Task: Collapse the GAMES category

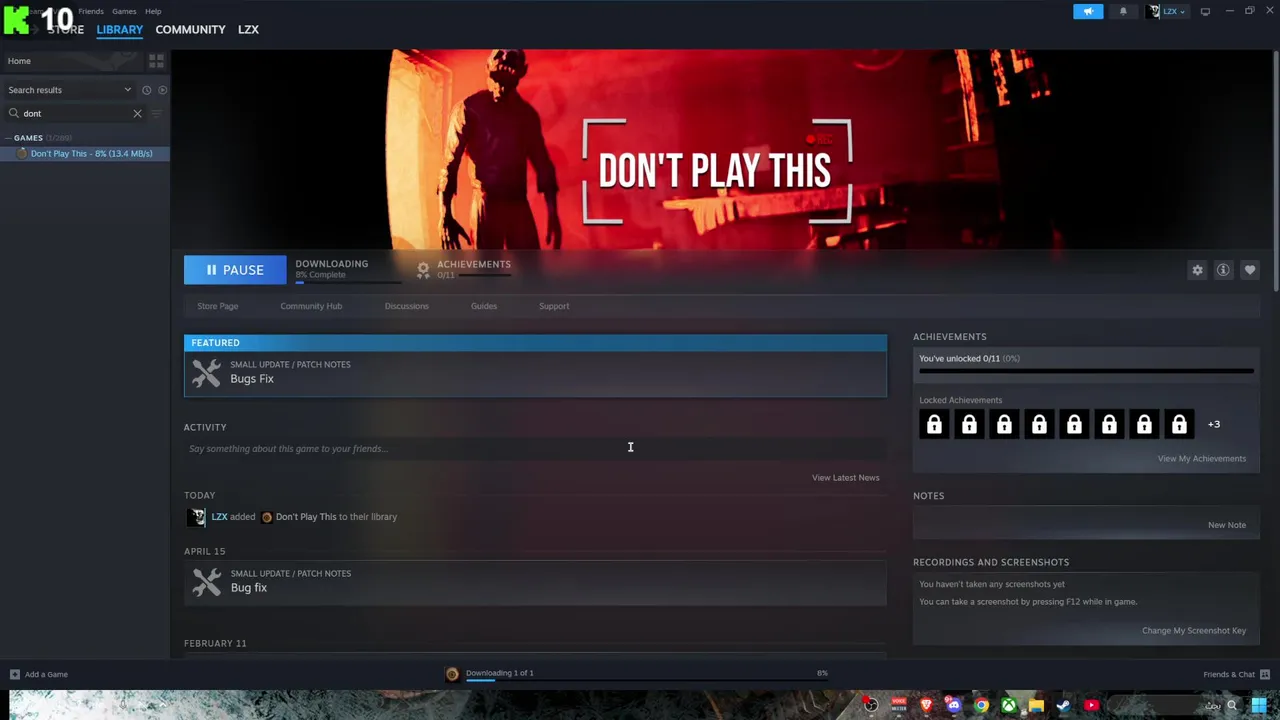Action: pyautogui.click(x=8, y=138)
